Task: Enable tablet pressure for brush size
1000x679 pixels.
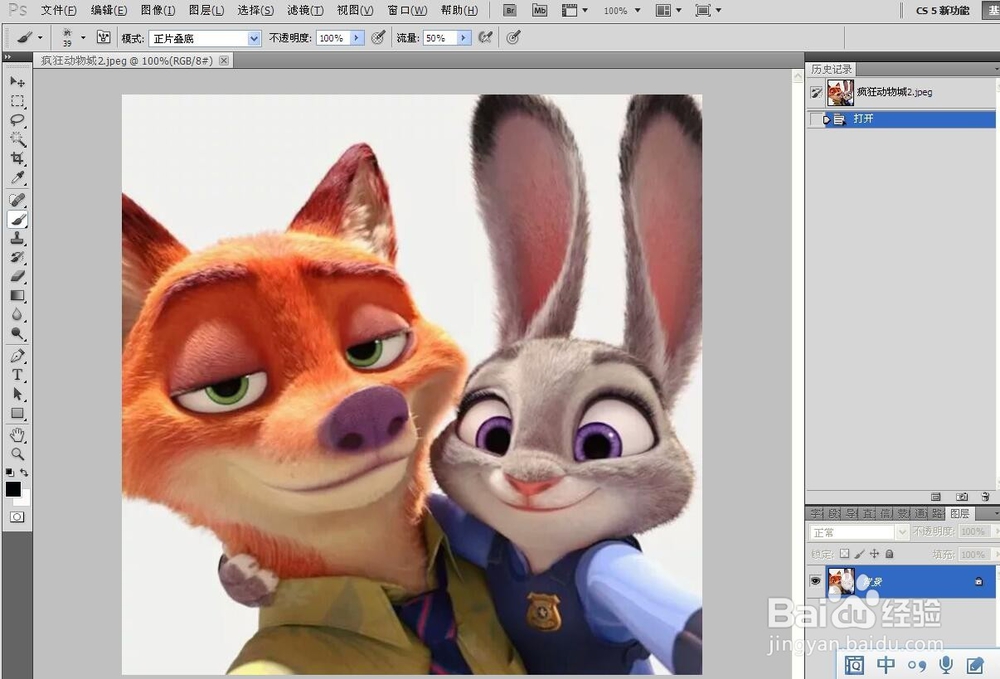Action: tap(513, 38)
